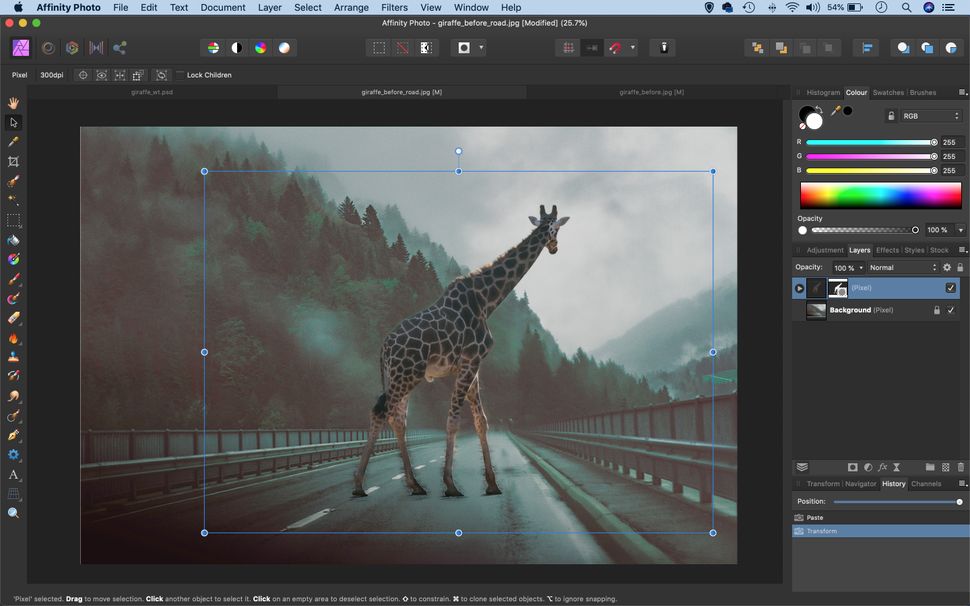Expand the selected Pixel layer disclosure arrow
This screenshot has width=970, height=606.
point(799,288)
